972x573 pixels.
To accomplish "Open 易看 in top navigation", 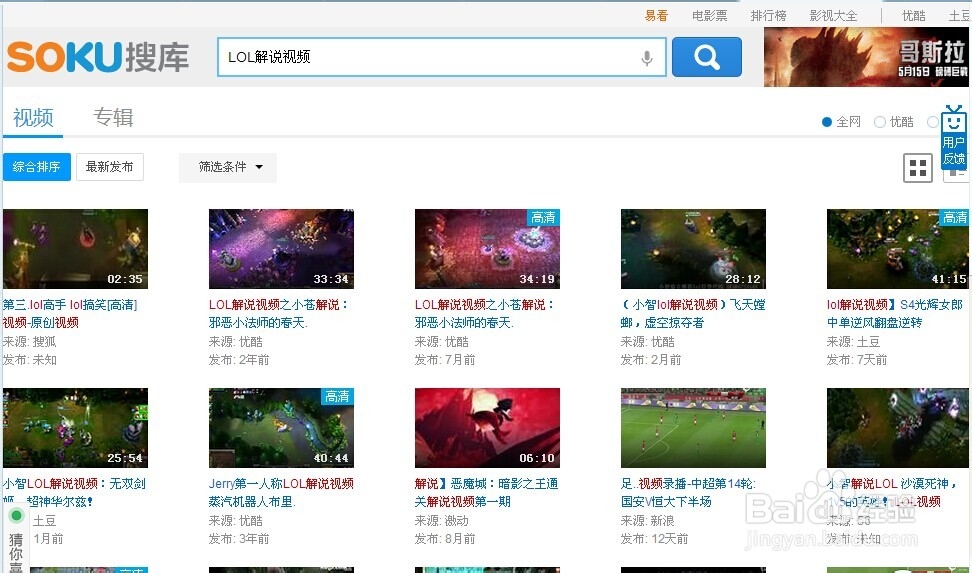I will 656,16.
